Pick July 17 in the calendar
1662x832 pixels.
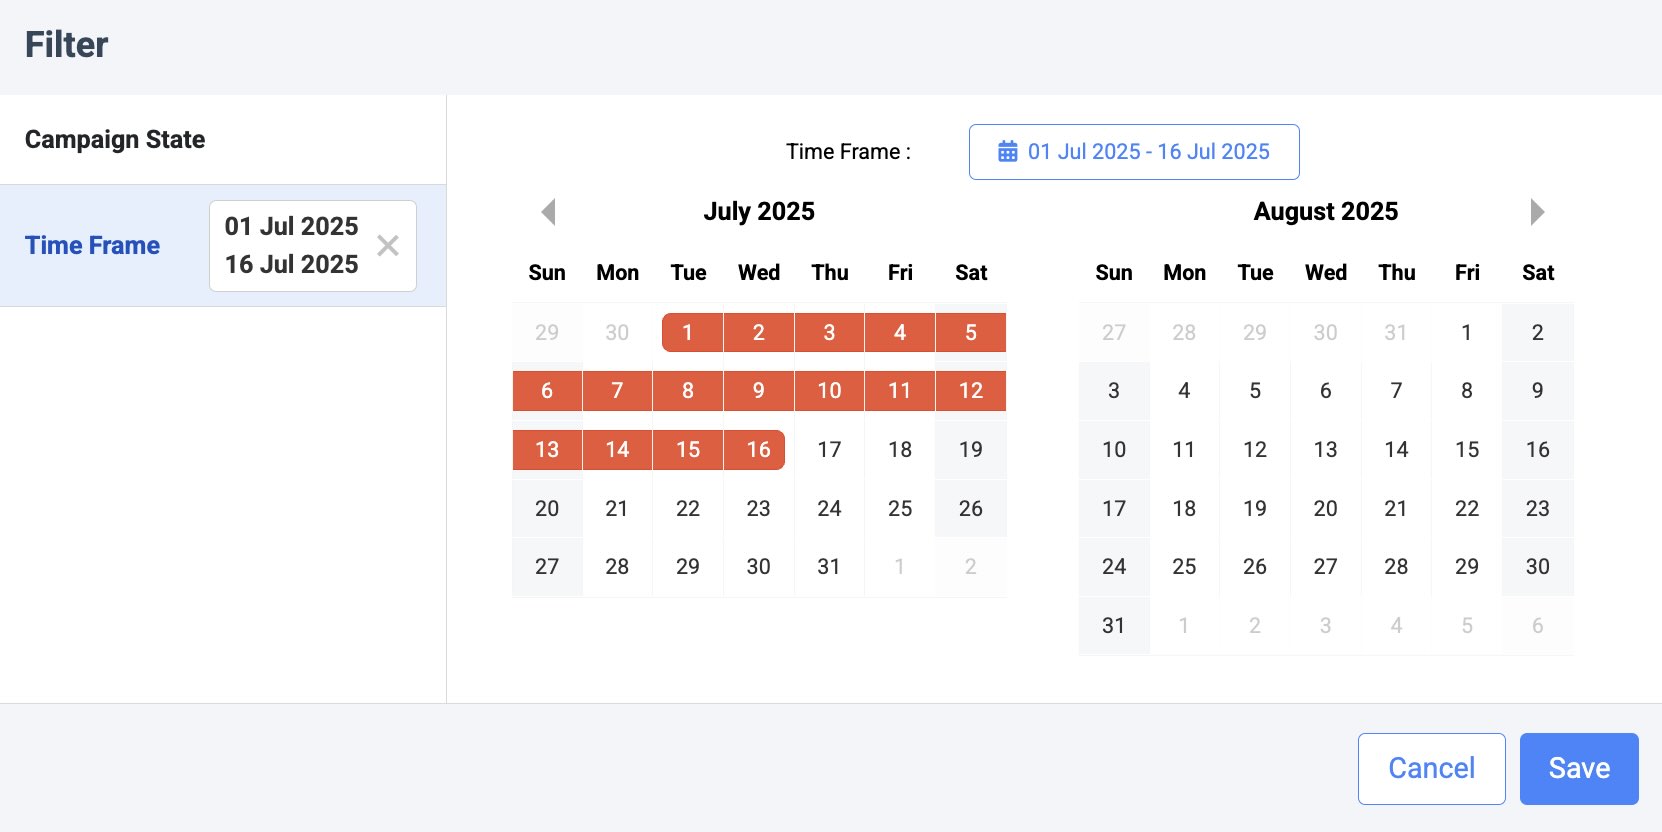pyautogui.click(x=829, y=450)
